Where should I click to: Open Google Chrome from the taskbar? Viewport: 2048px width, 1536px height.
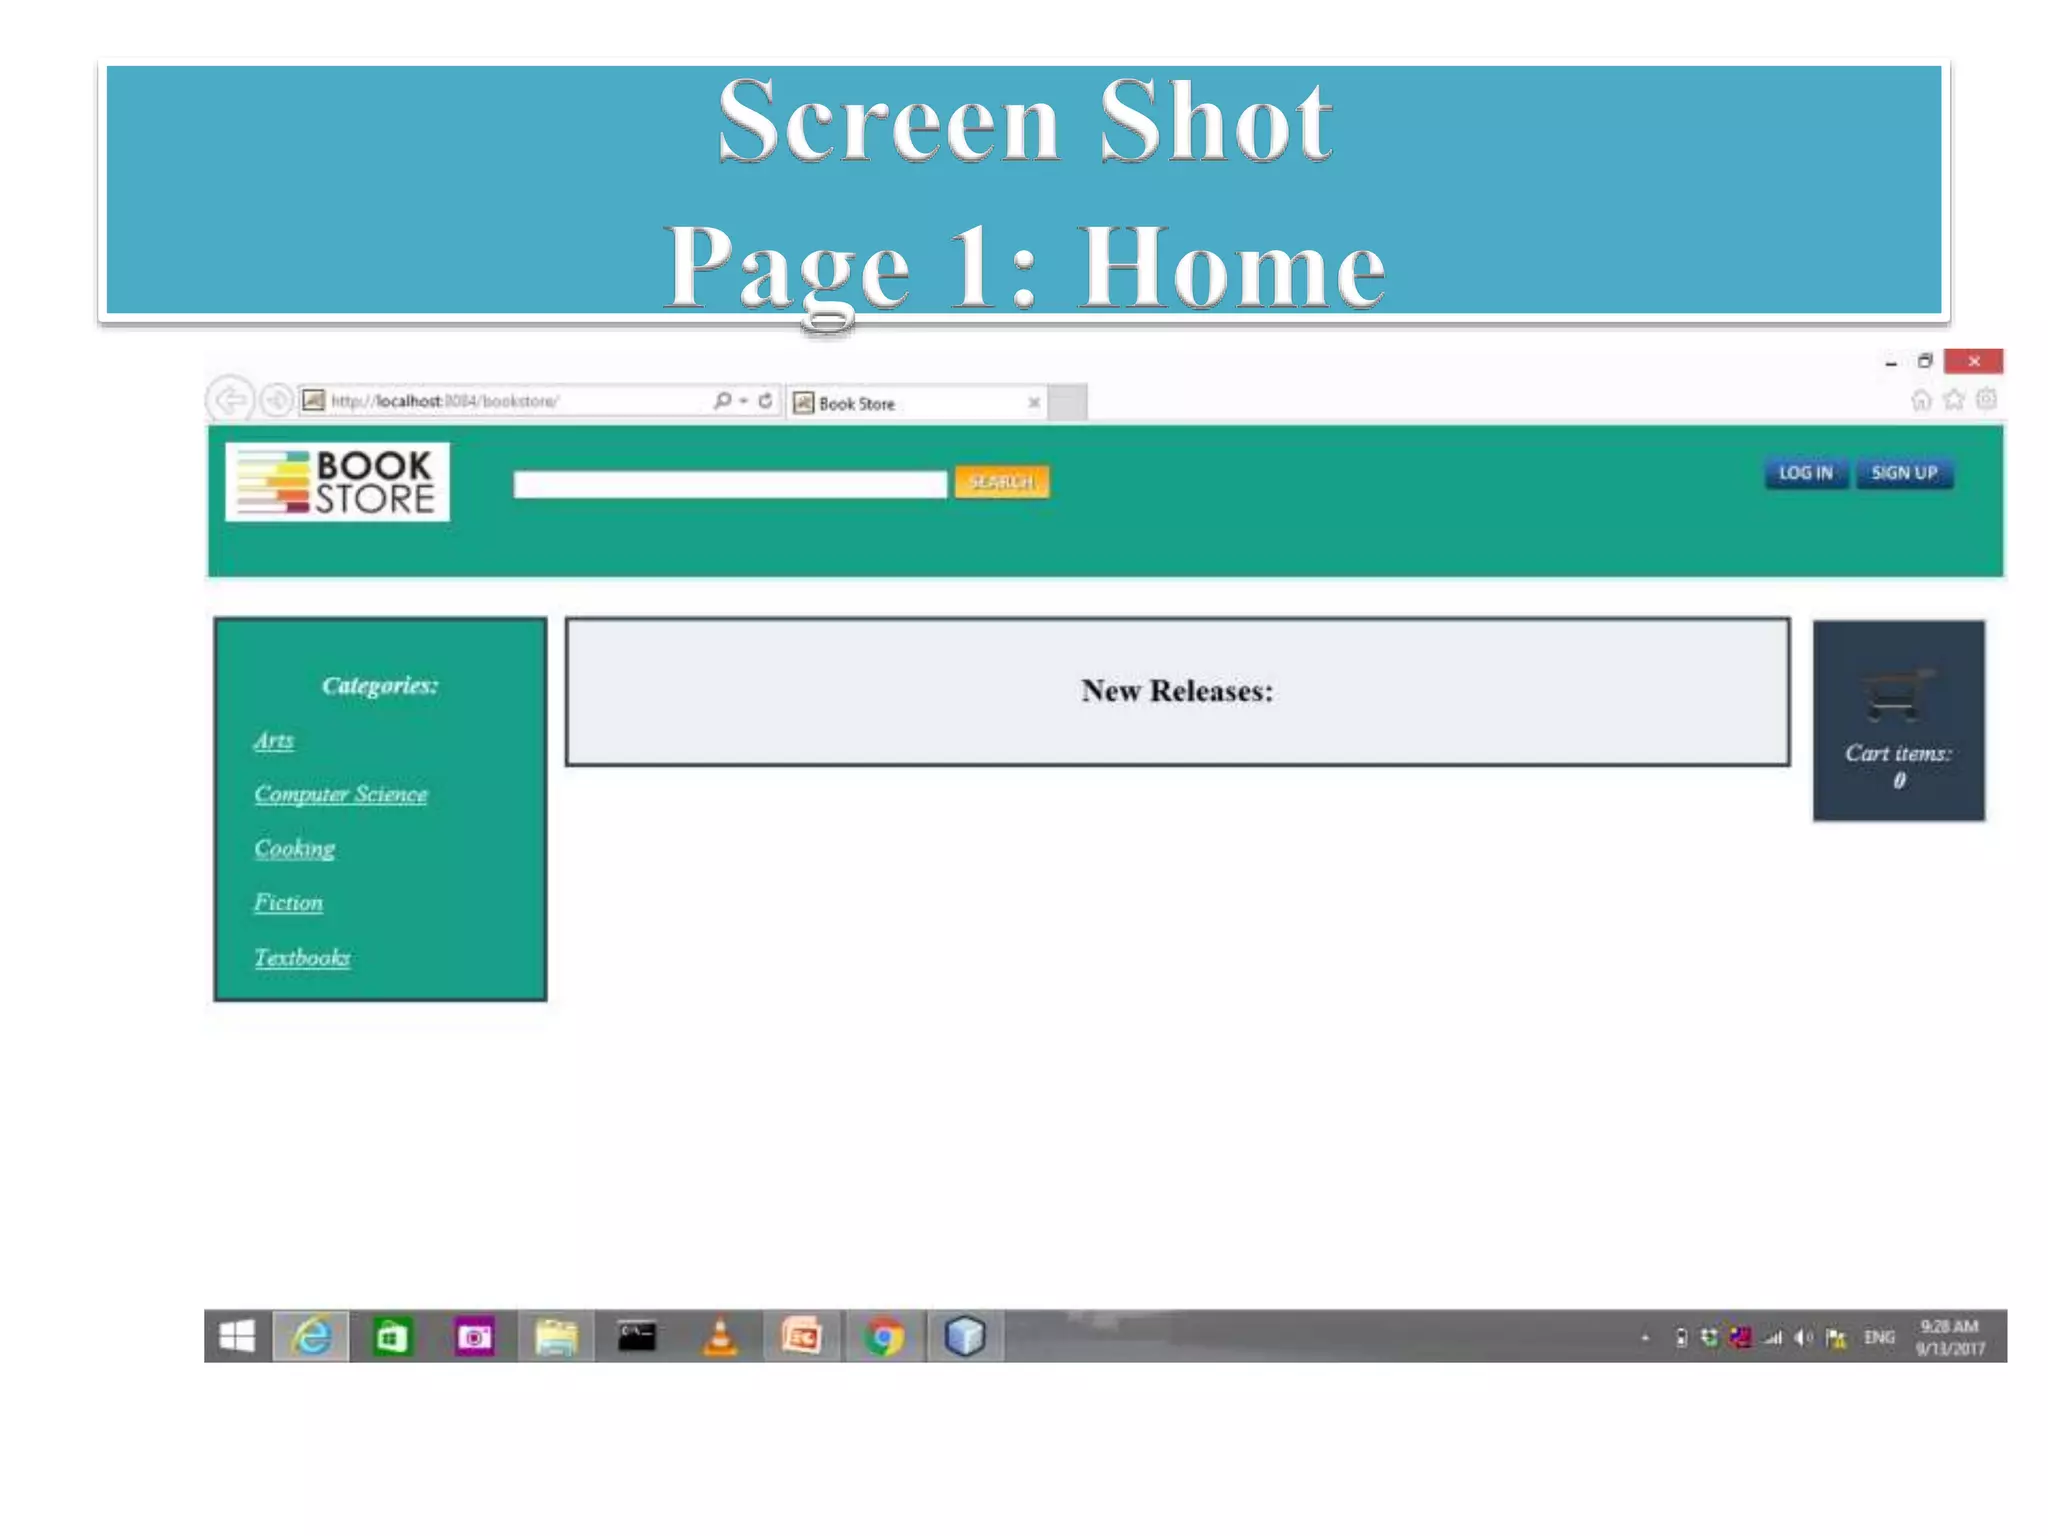point(884,1337)
